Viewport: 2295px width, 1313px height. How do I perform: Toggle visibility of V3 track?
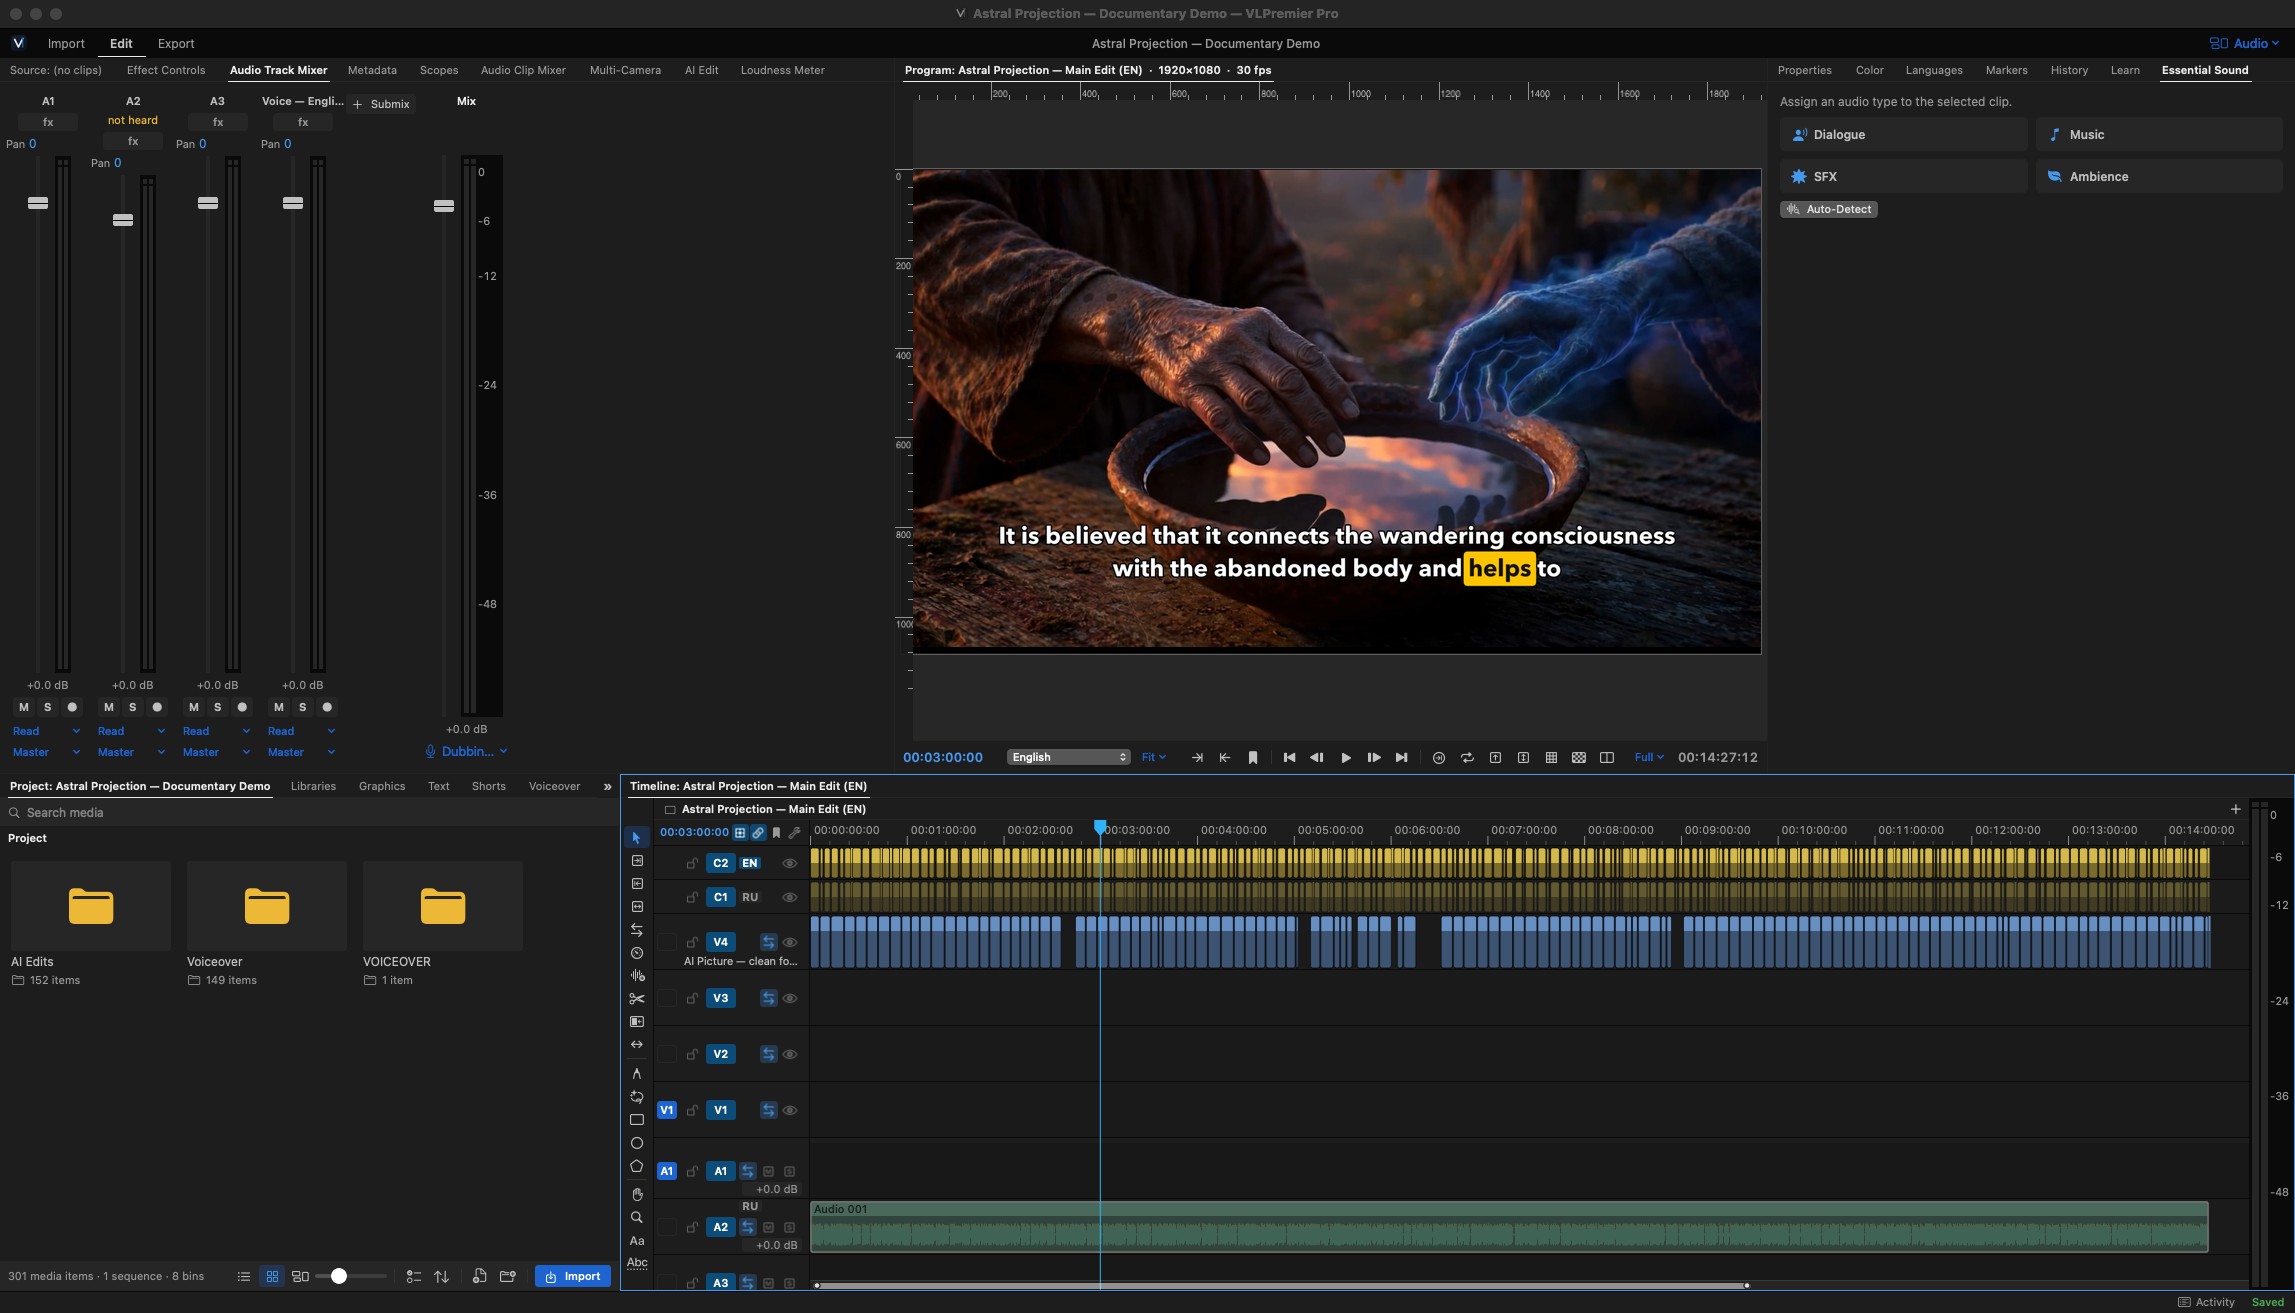coord(789,998)
